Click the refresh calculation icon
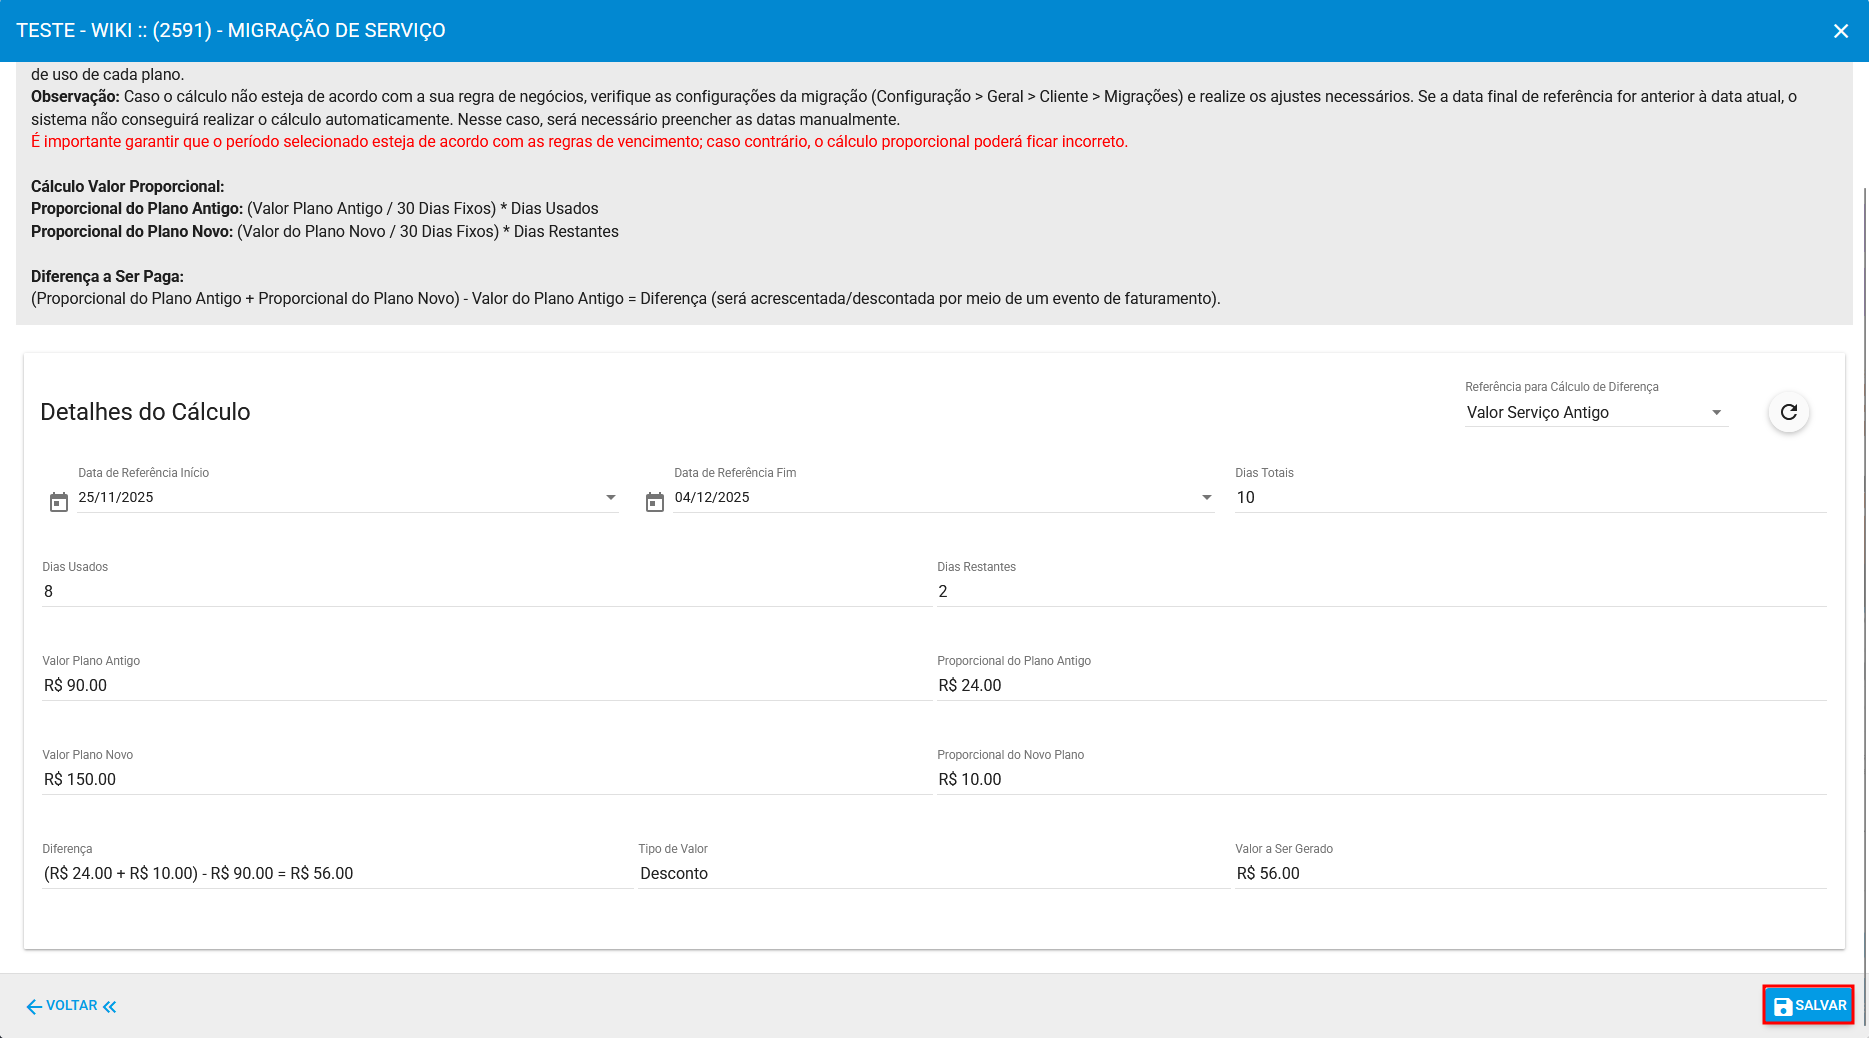 point(1788,412)
